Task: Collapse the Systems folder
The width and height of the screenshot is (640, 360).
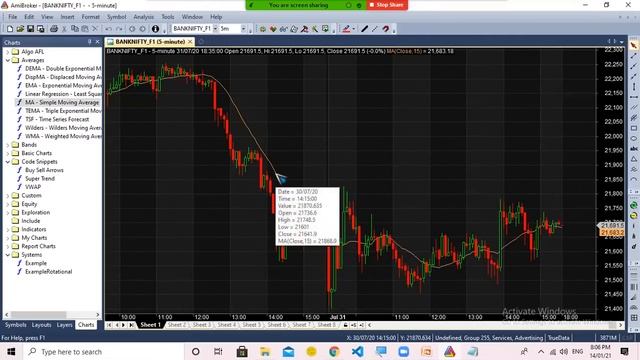Action: pyautogui.click(x=7, y=255)
